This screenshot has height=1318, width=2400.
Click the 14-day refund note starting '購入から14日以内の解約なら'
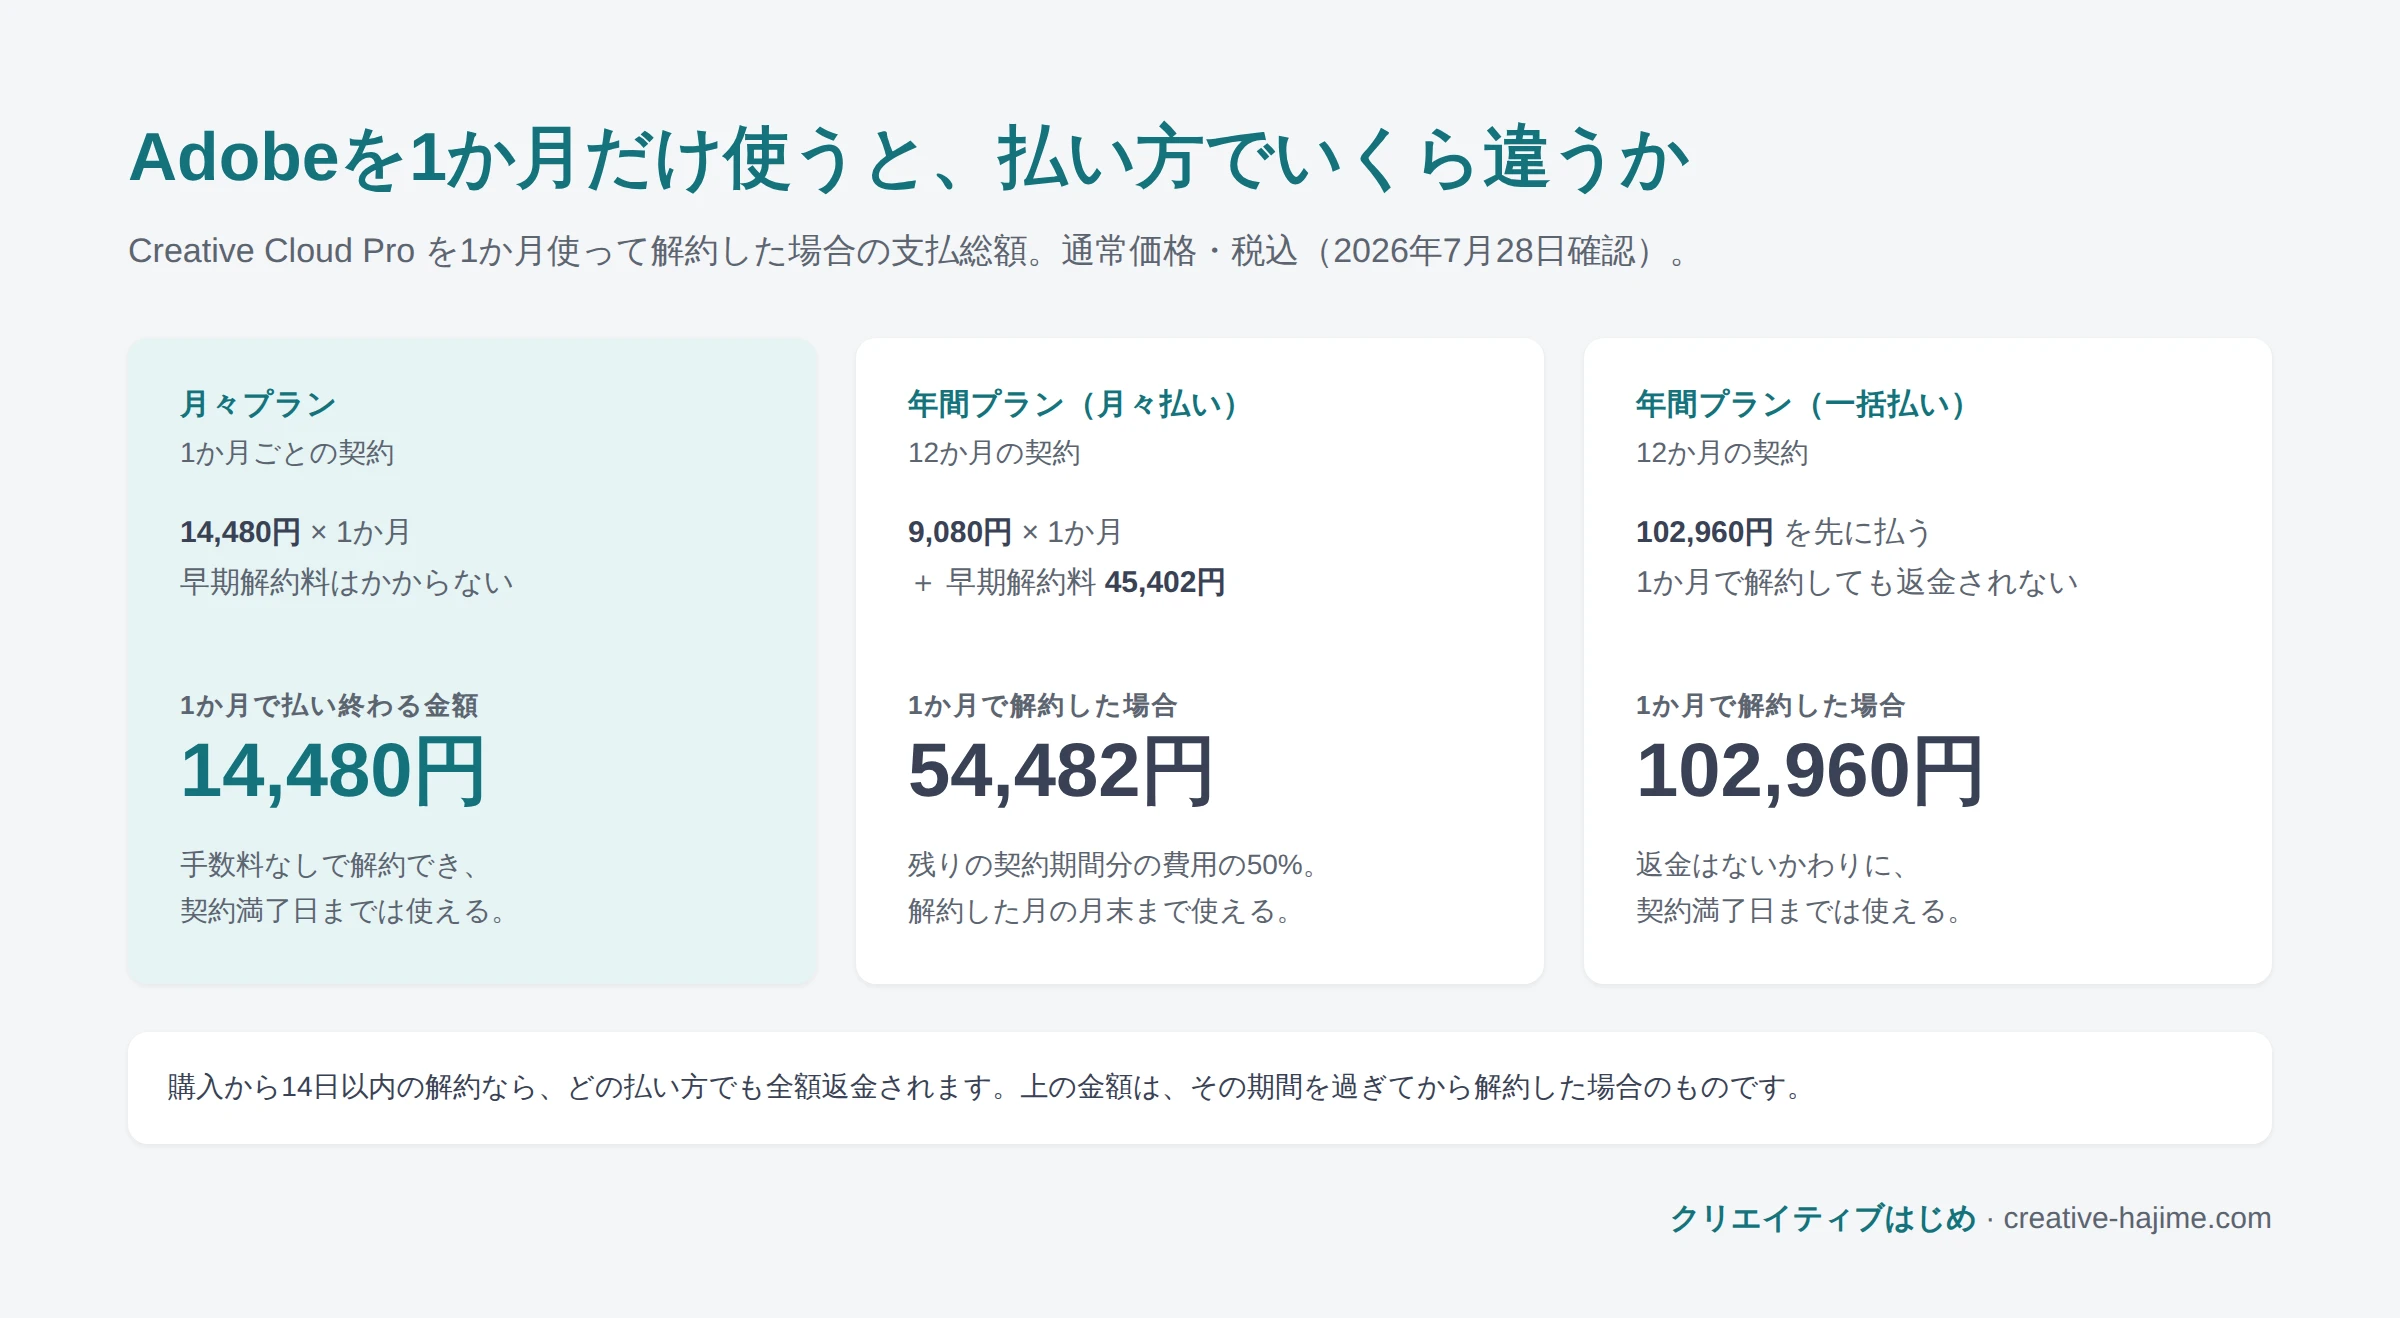coord(986,1087)
